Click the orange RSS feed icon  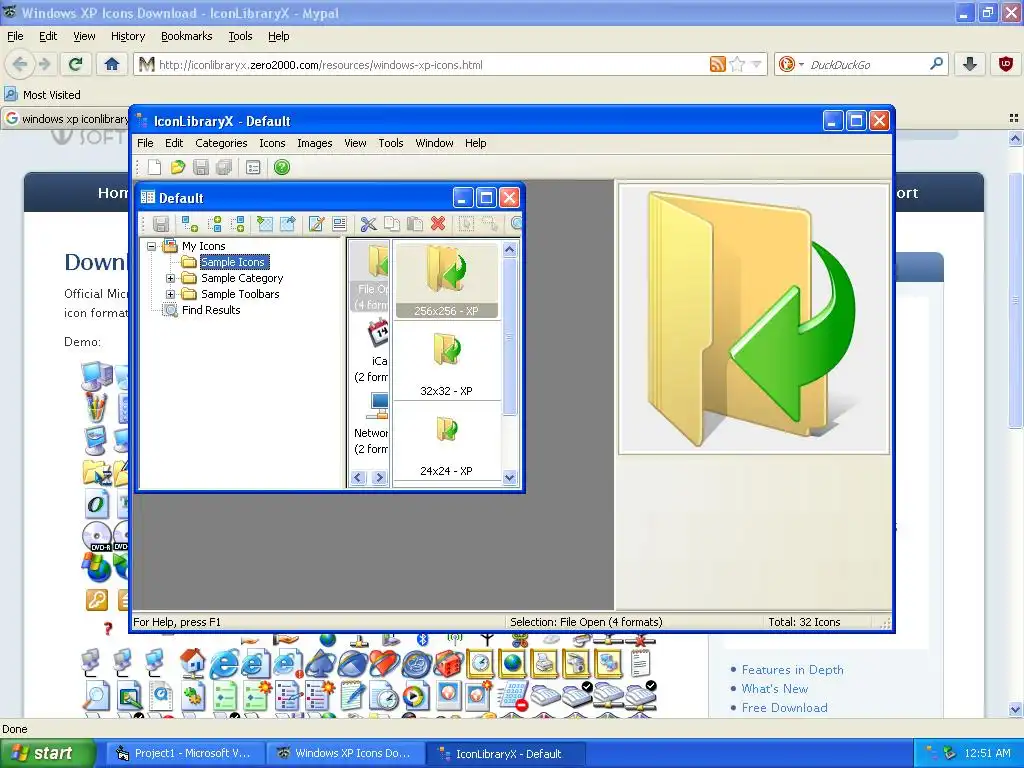pos(718,64)
